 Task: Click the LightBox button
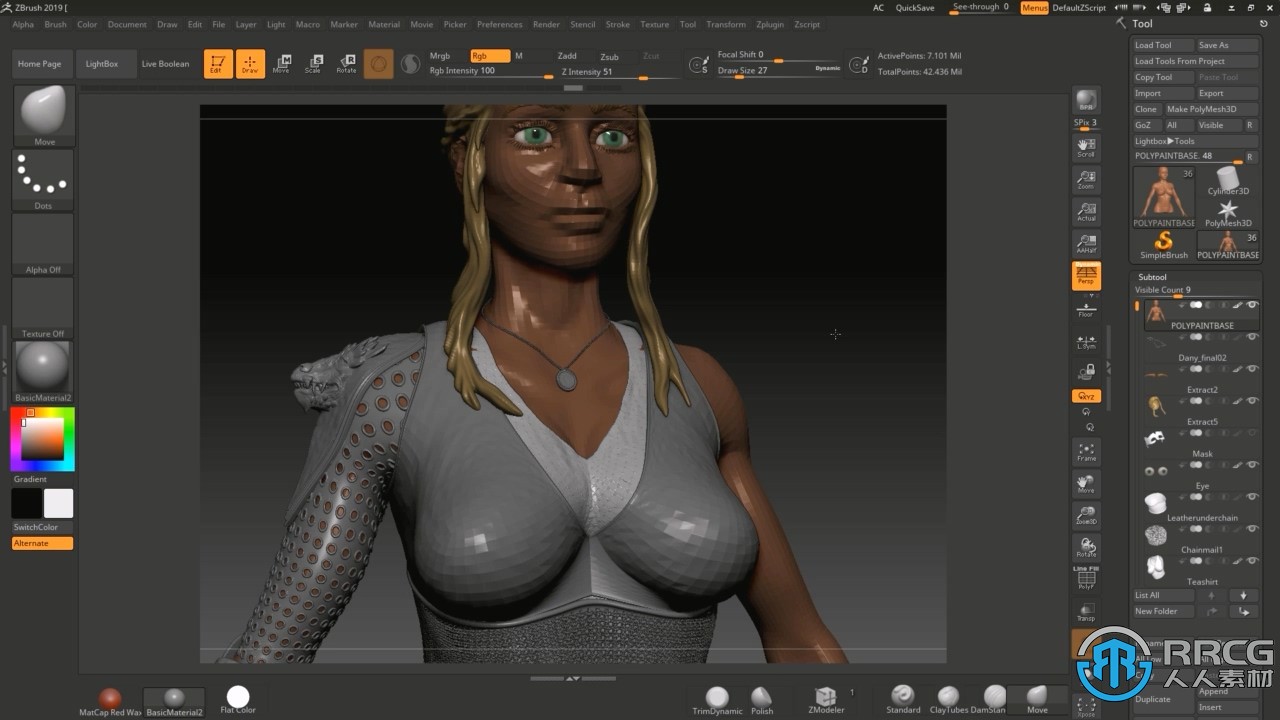[x=101, y=64]
